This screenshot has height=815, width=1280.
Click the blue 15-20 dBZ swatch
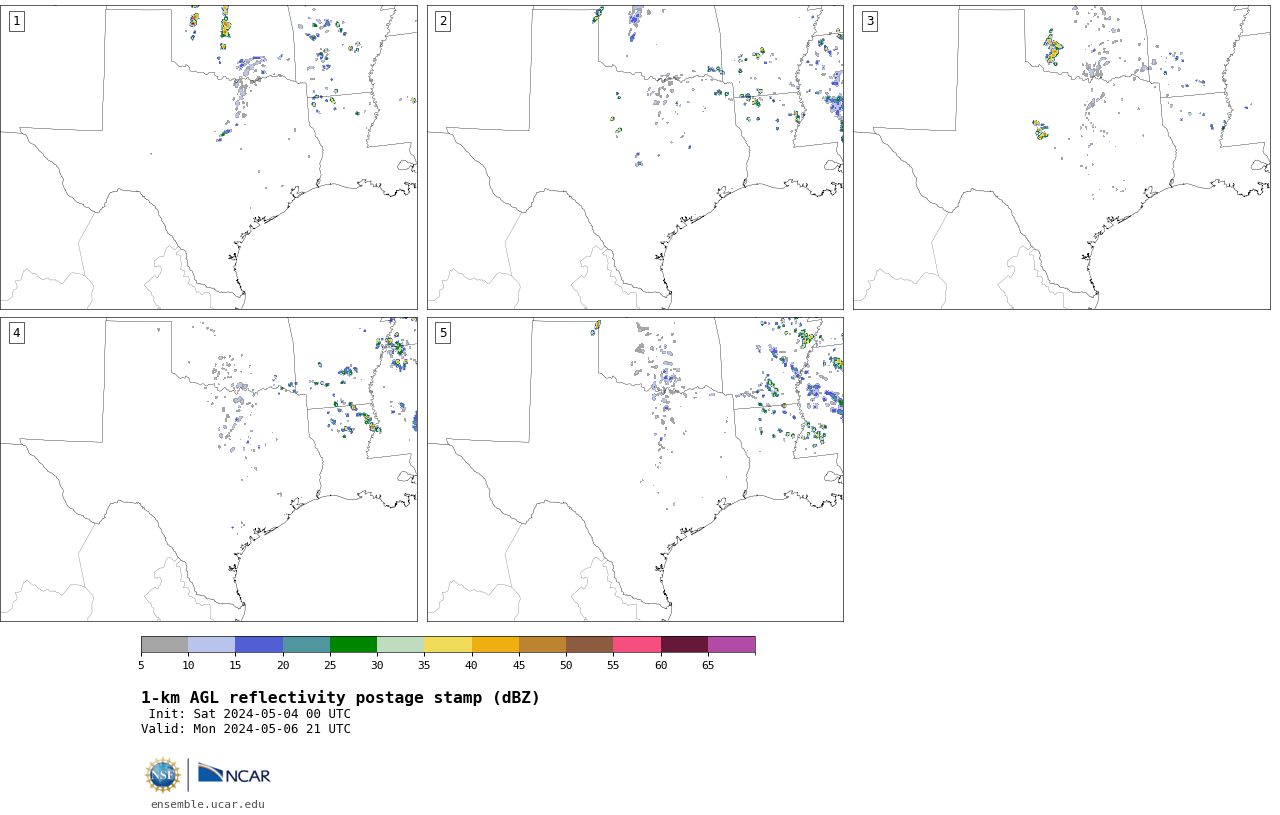click(259, 645)
